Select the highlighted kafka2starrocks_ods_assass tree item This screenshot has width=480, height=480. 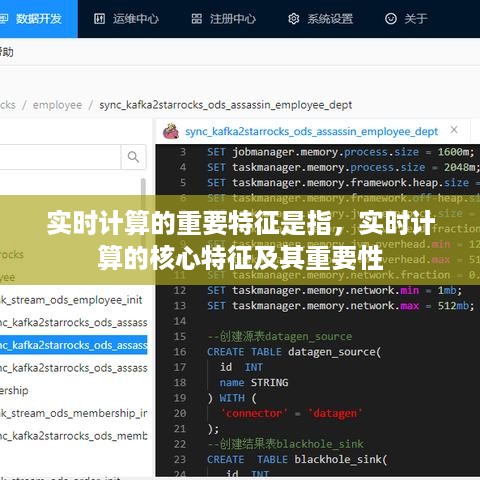point(73,345)
